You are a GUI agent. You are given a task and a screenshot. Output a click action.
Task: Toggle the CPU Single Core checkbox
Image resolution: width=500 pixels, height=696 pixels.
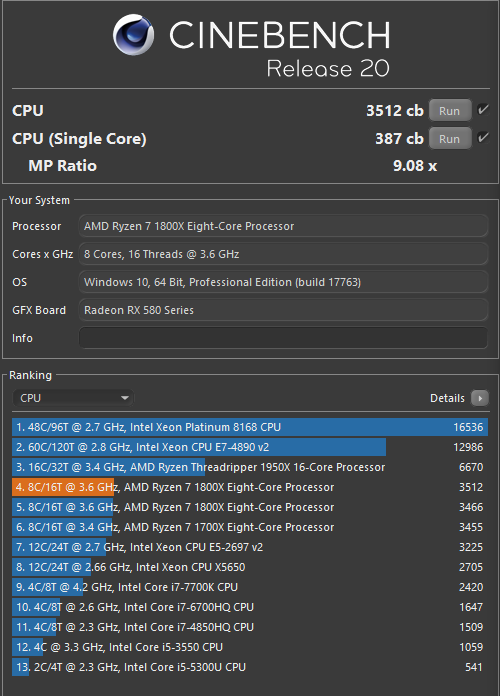click(x=483, y=138)
